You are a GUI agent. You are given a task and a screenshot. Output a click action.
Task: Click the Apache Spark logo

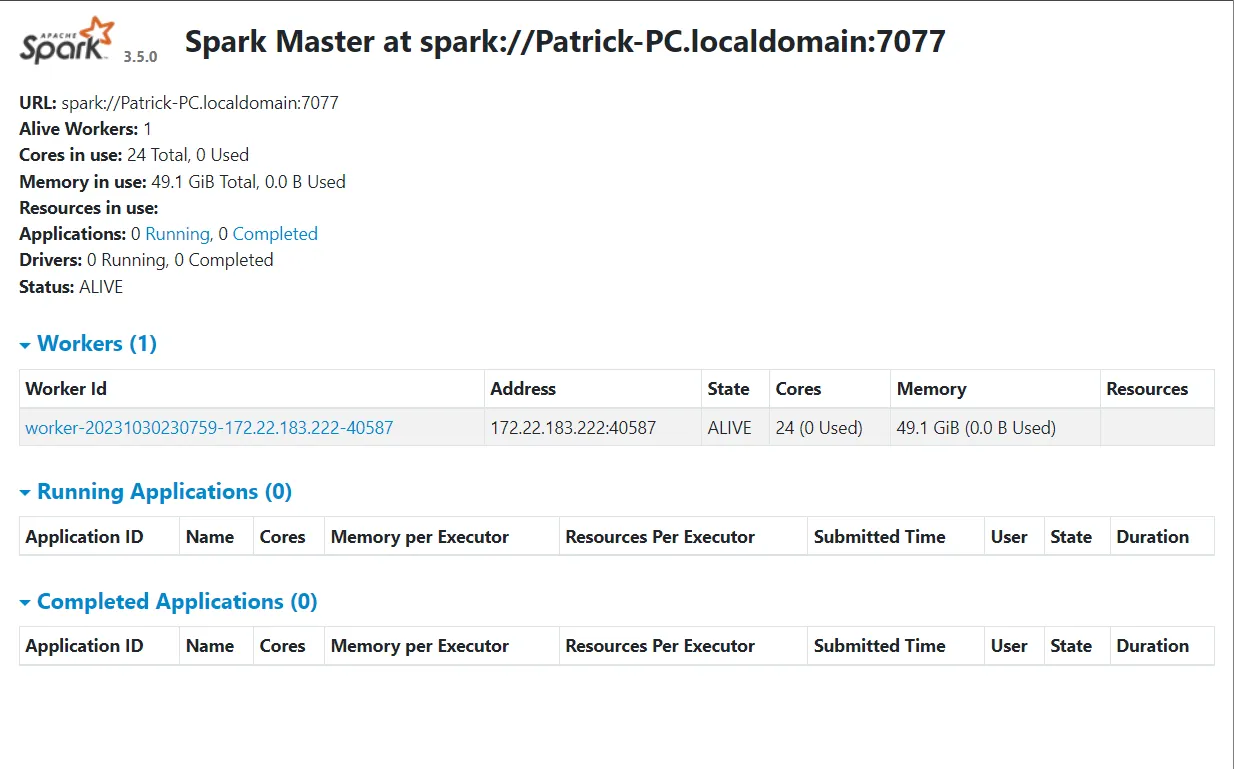tap(68, 40)
